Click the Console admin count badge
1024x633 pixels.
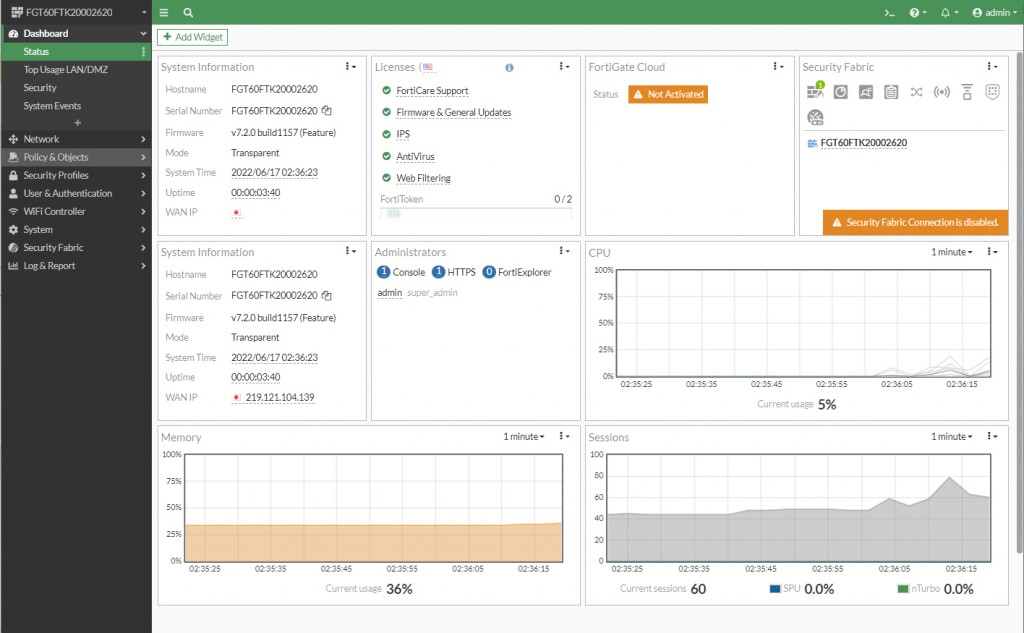point(383,272)
